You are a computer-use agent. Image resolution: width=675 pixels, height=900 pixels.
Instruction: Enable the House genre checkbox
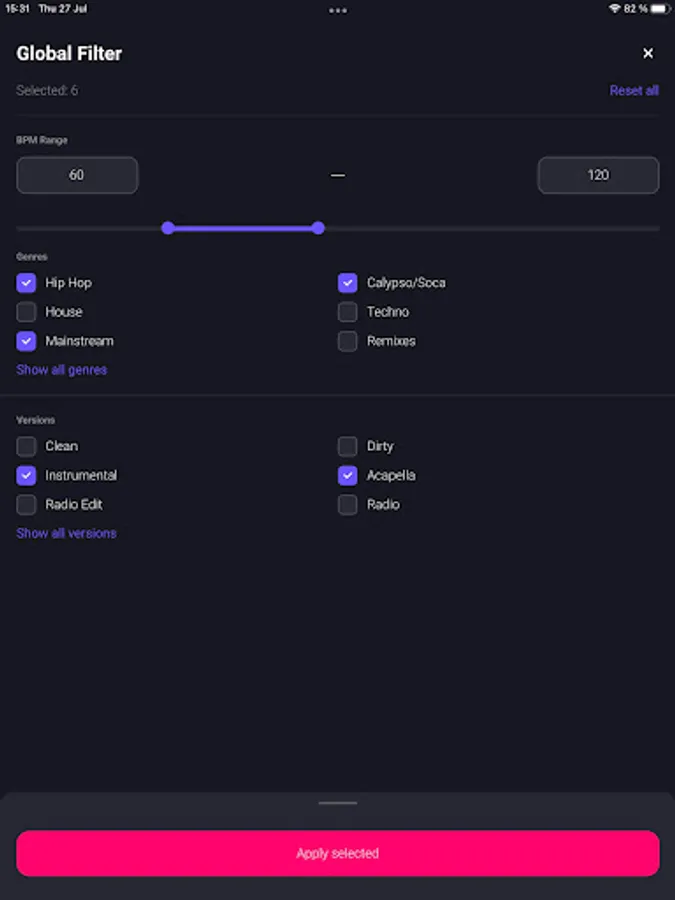pyautogui.click(x=27, y=312)
